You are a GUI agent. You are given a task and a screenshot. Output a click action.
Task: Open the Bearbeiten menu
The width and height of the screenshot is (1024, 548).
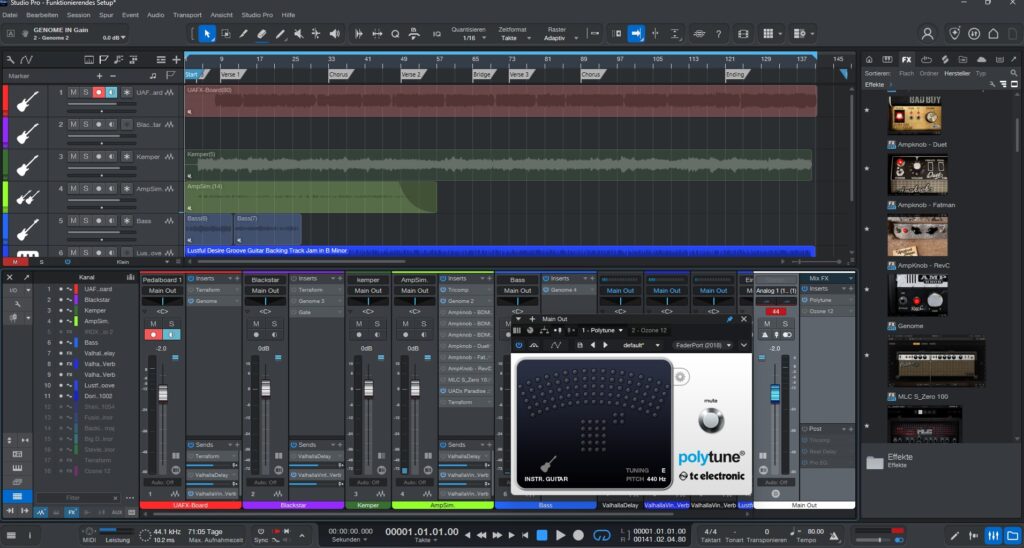42,14
